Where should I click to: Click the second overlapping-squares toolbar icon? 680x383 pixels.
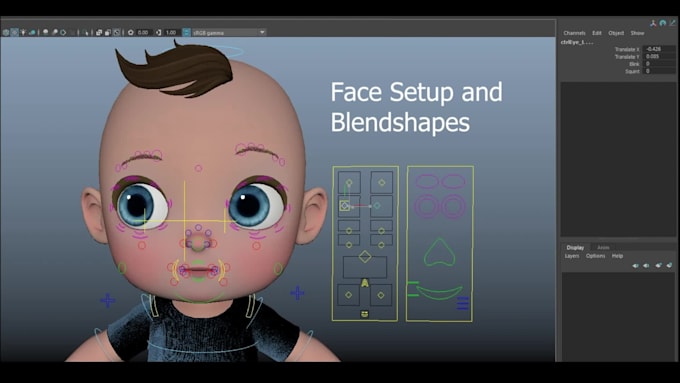tap(108, 33)
